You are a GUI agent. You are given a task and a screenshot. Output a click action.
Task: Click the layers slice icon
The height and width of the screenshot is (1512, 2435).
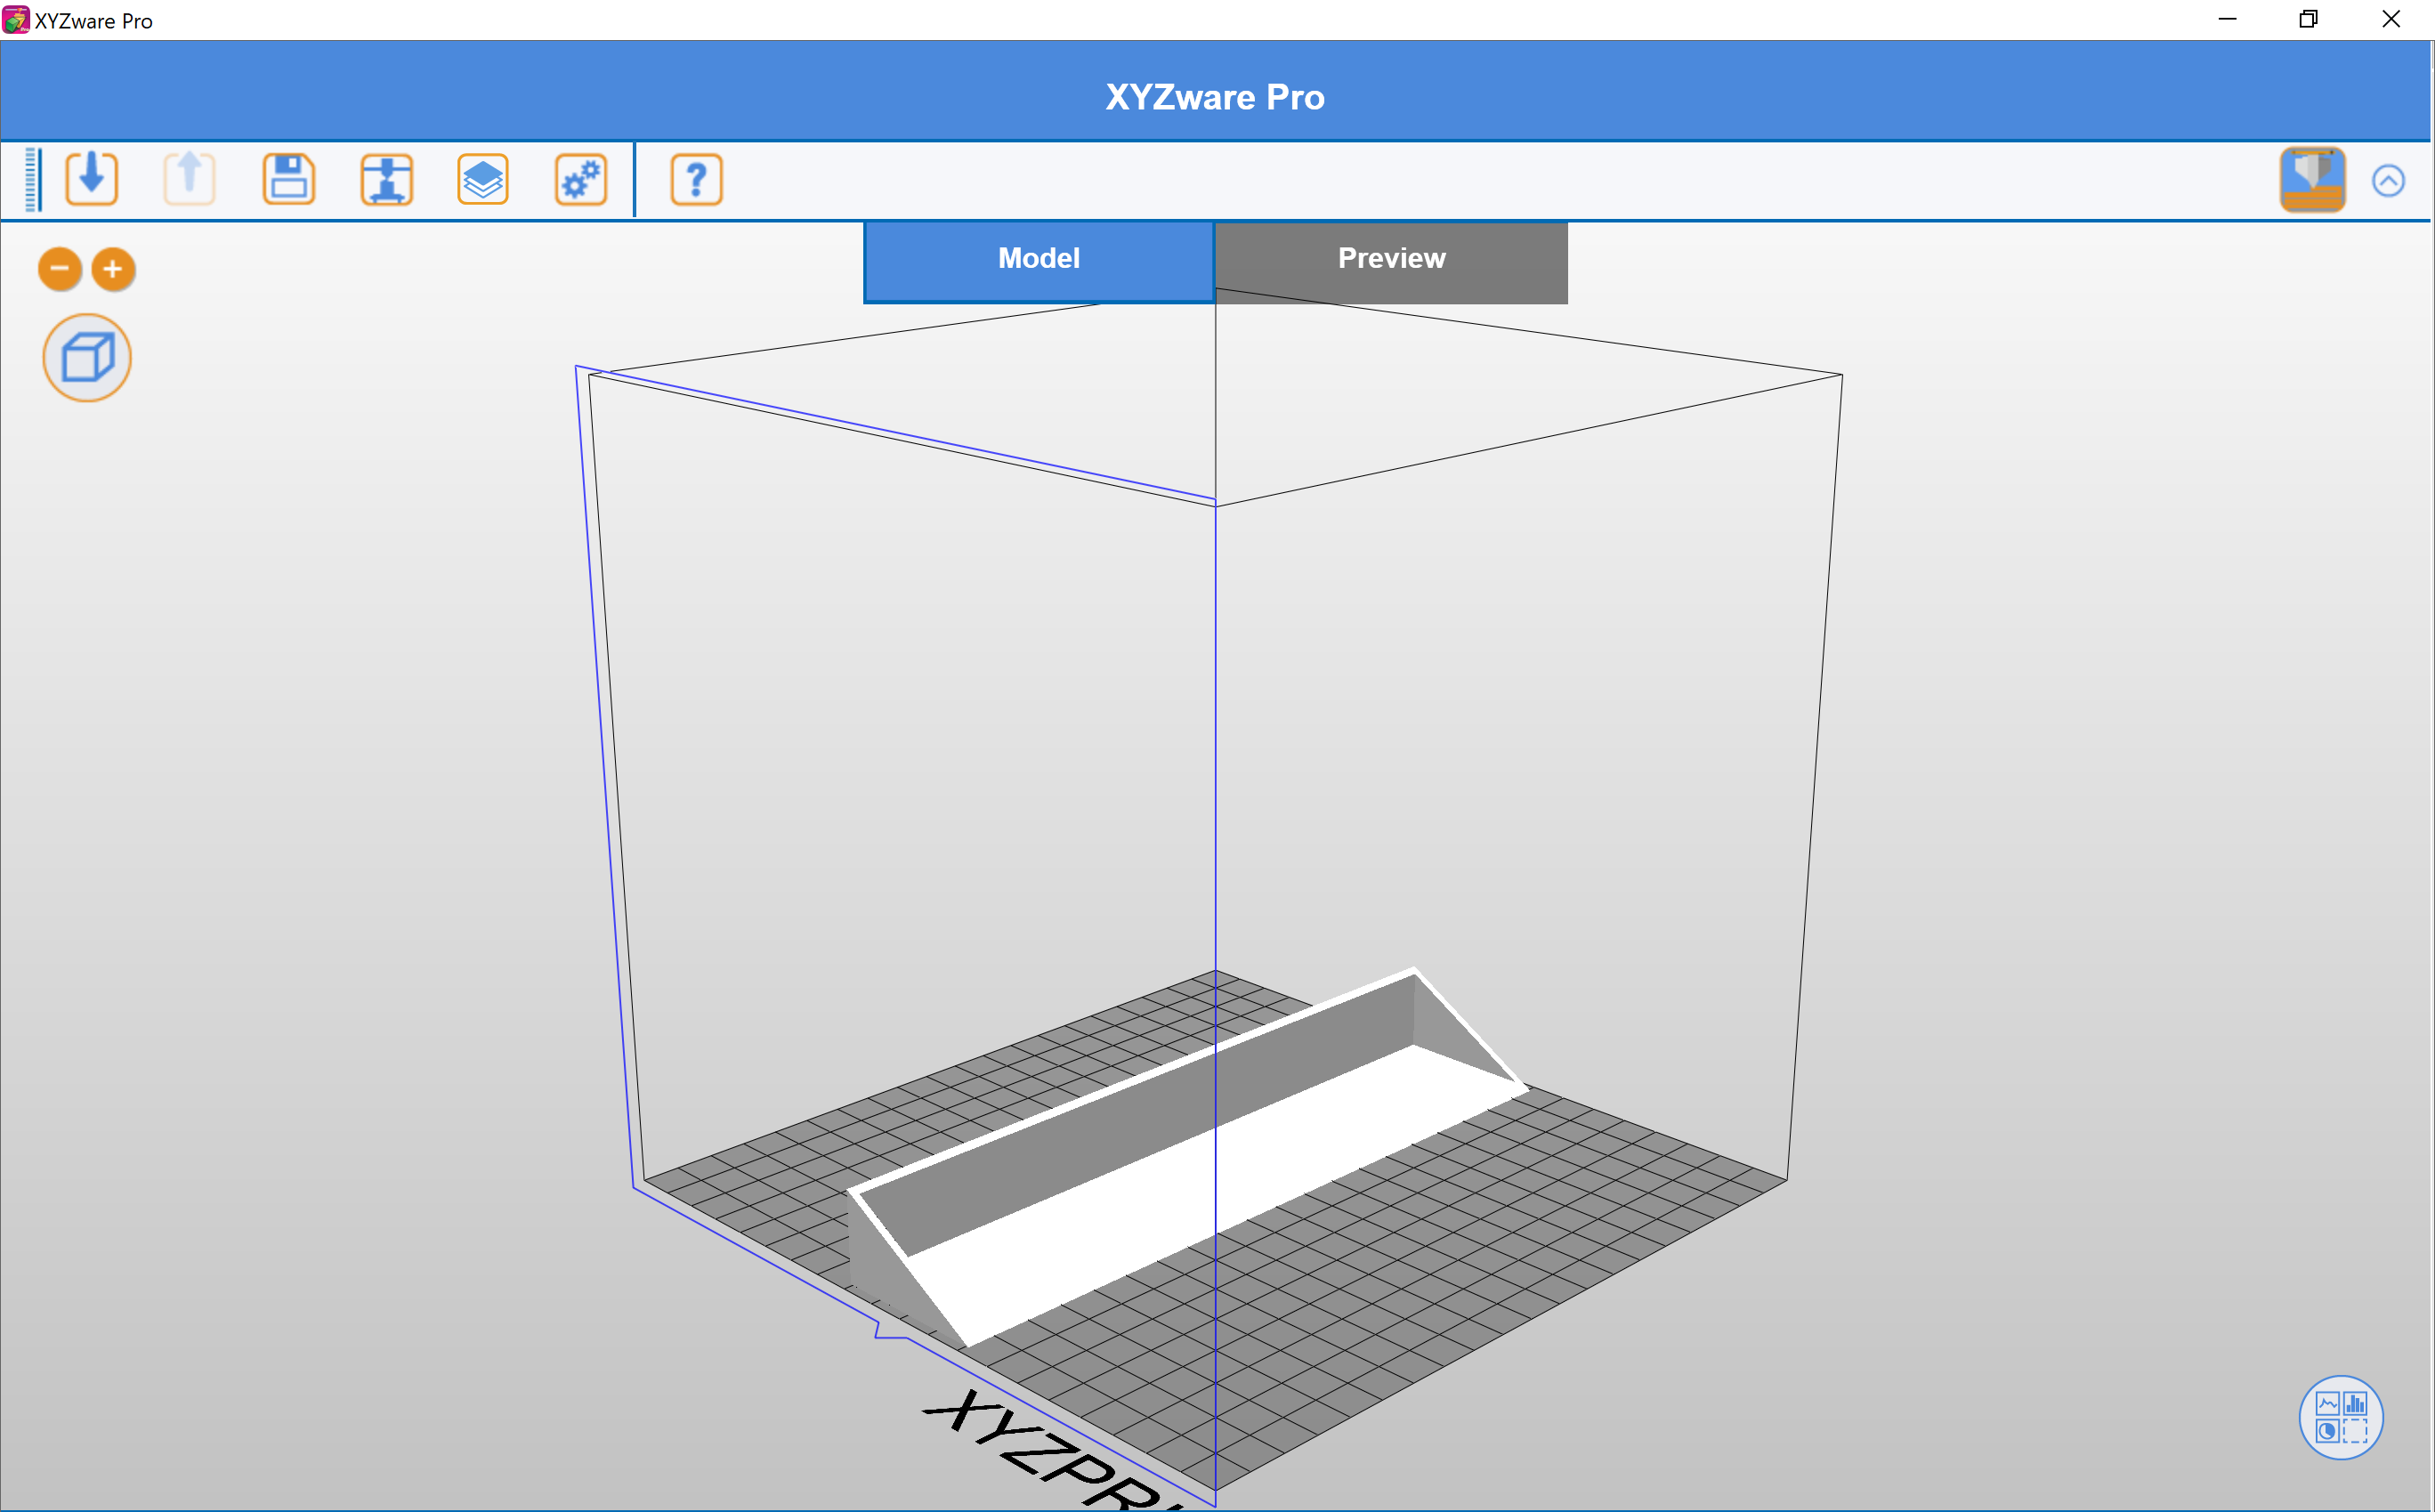[x=483, y=180]
